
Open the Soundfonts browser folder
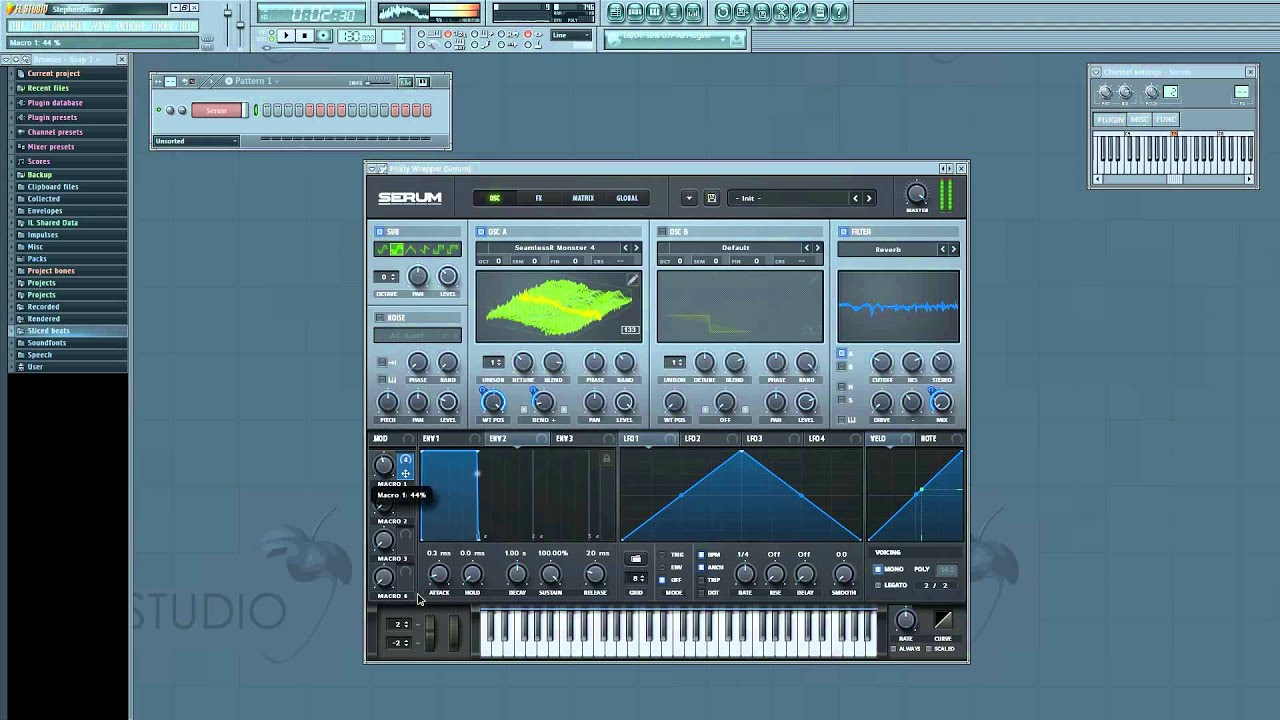[47, 343]
